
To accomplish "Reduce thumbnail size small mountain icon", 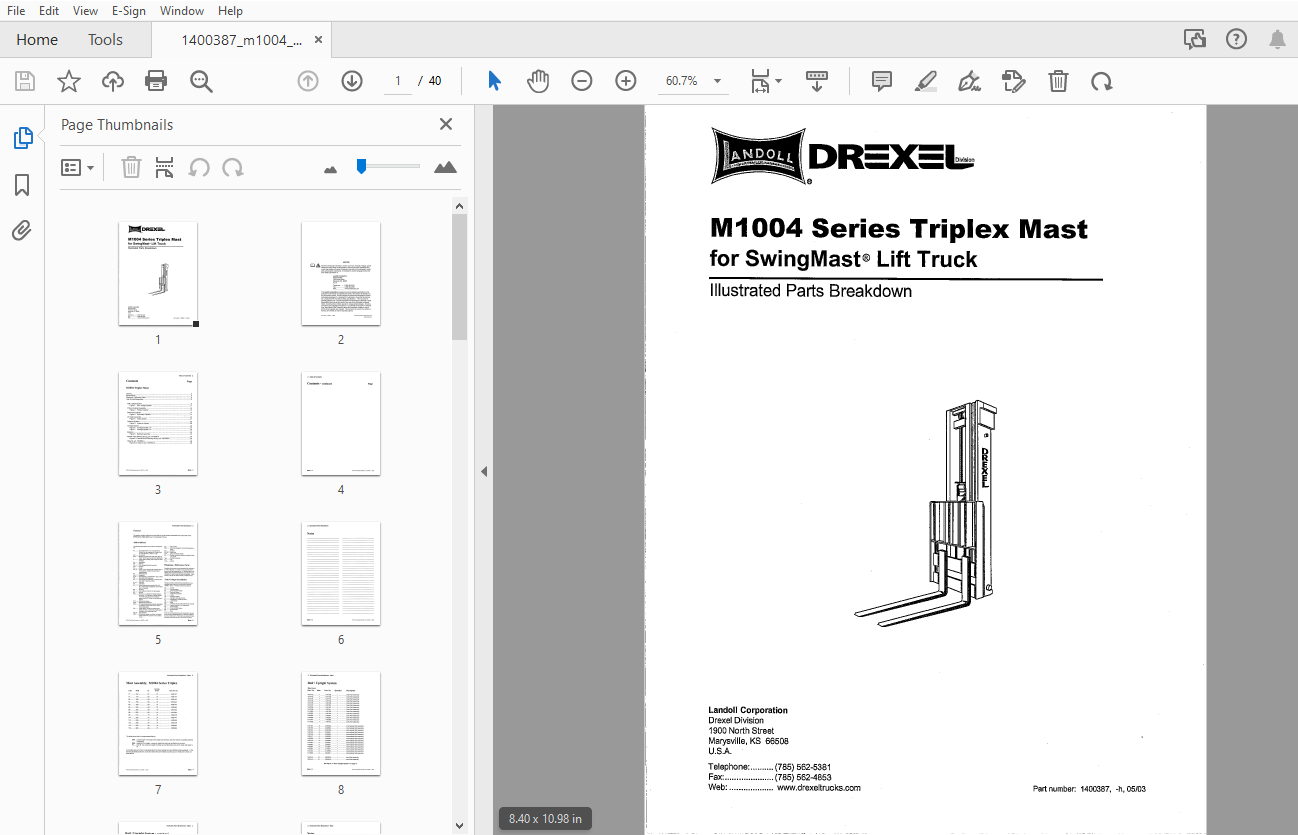I will tap(331, 169).
